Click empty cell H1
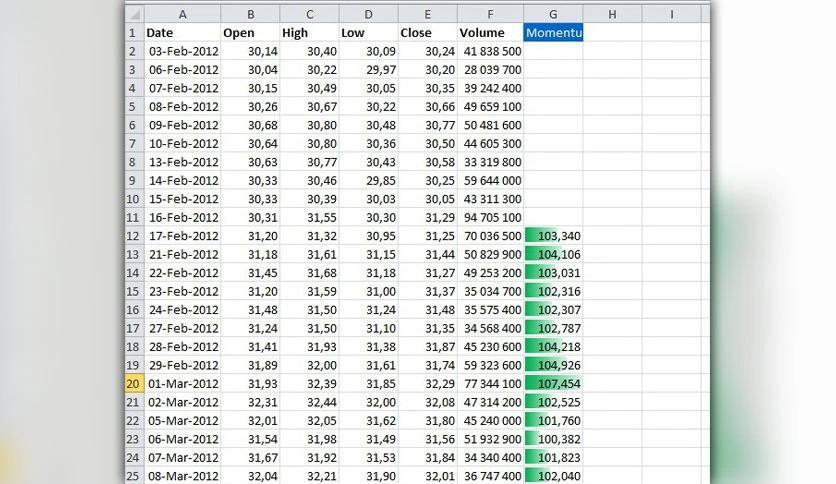 pos(612,33)
